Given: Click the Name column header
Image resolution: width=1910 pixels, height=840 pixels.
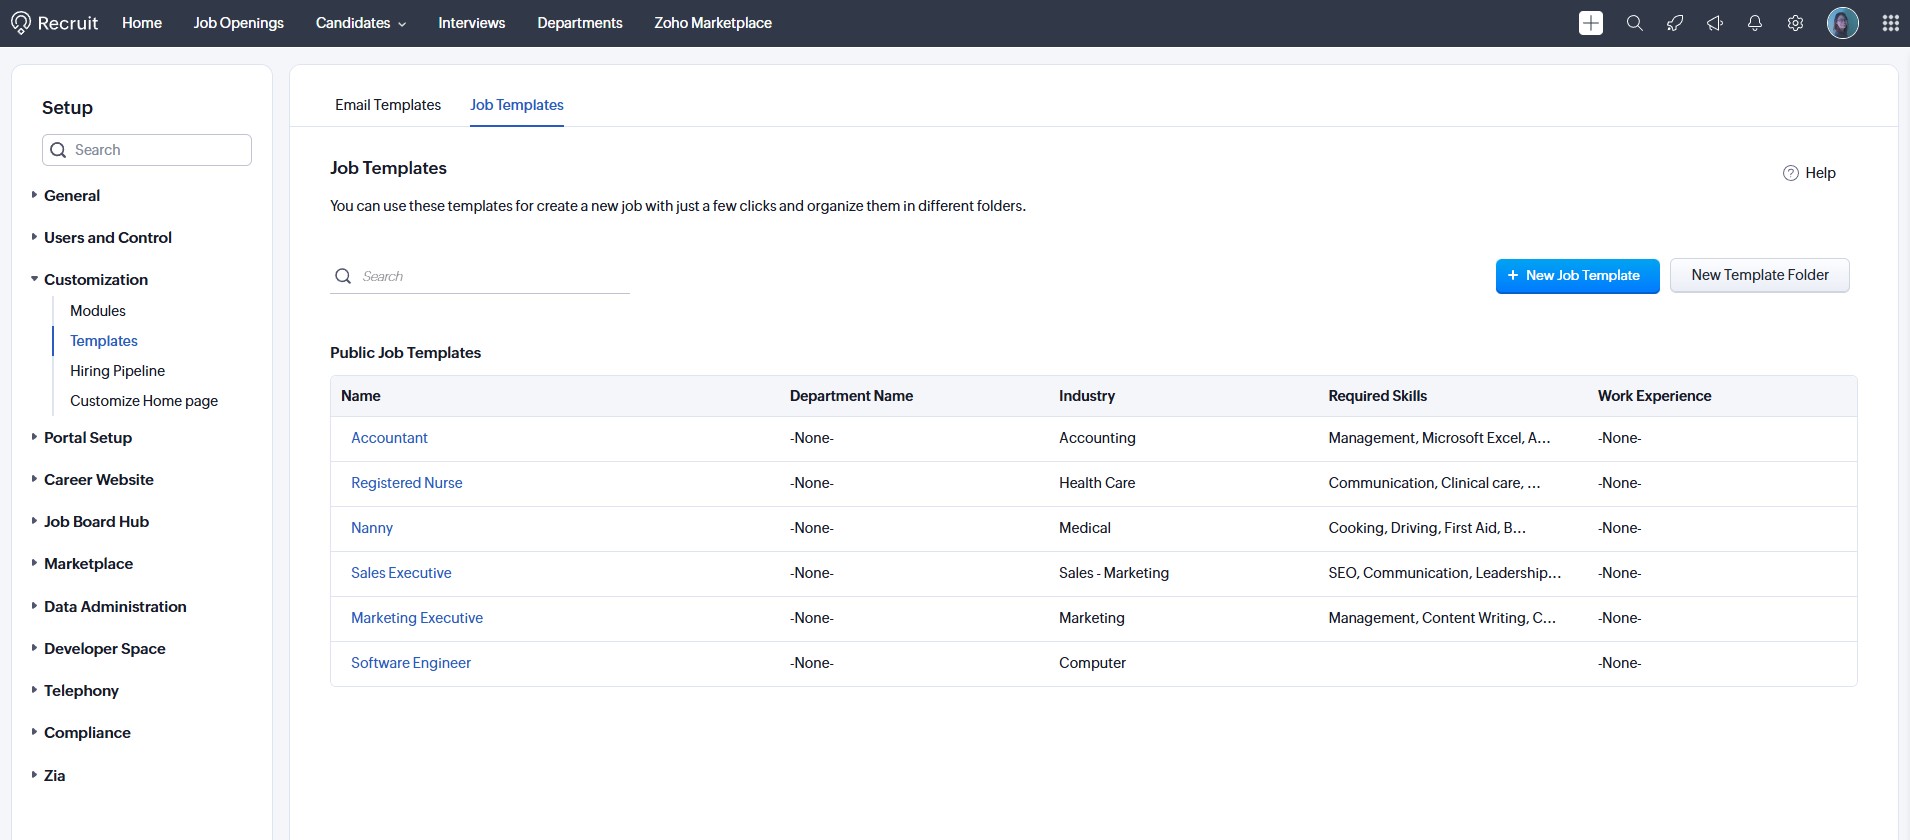Looking at the screenshot, I should pos(361,396).
